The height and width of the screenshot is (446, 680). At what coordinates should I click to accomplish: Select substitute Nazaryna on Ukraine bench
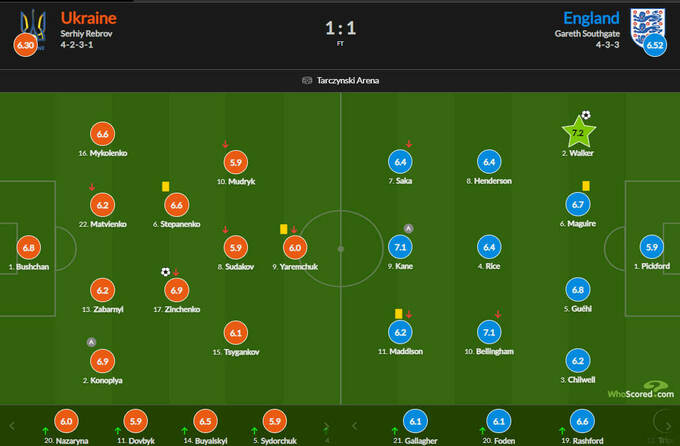(x=68, y=421)
